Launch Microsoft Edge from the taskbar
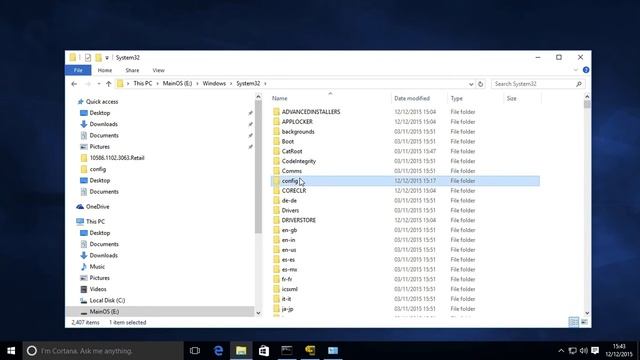 coord(218,351)
